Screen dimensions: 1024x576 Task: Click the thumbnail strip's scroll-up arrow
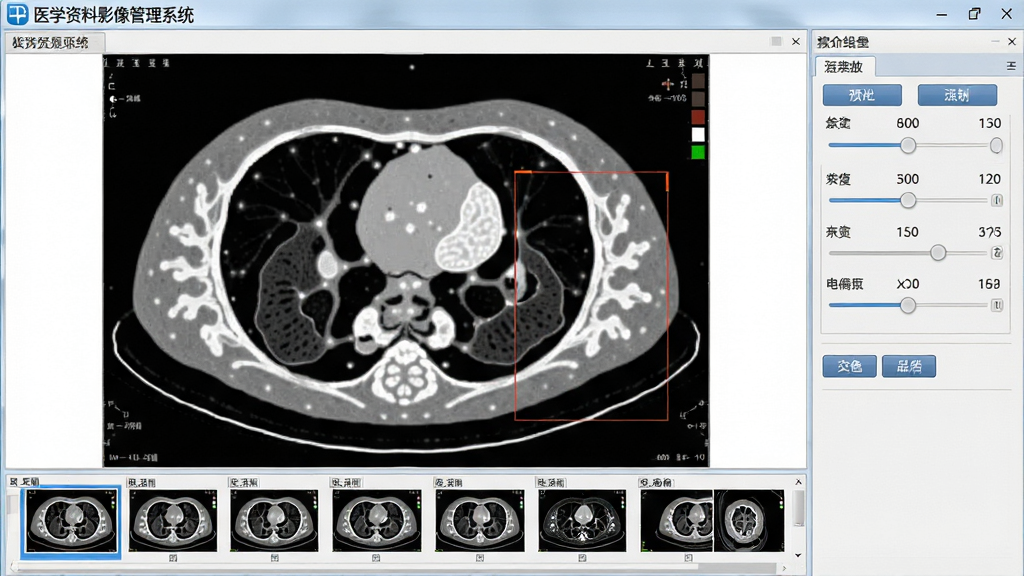coord(799,482)
